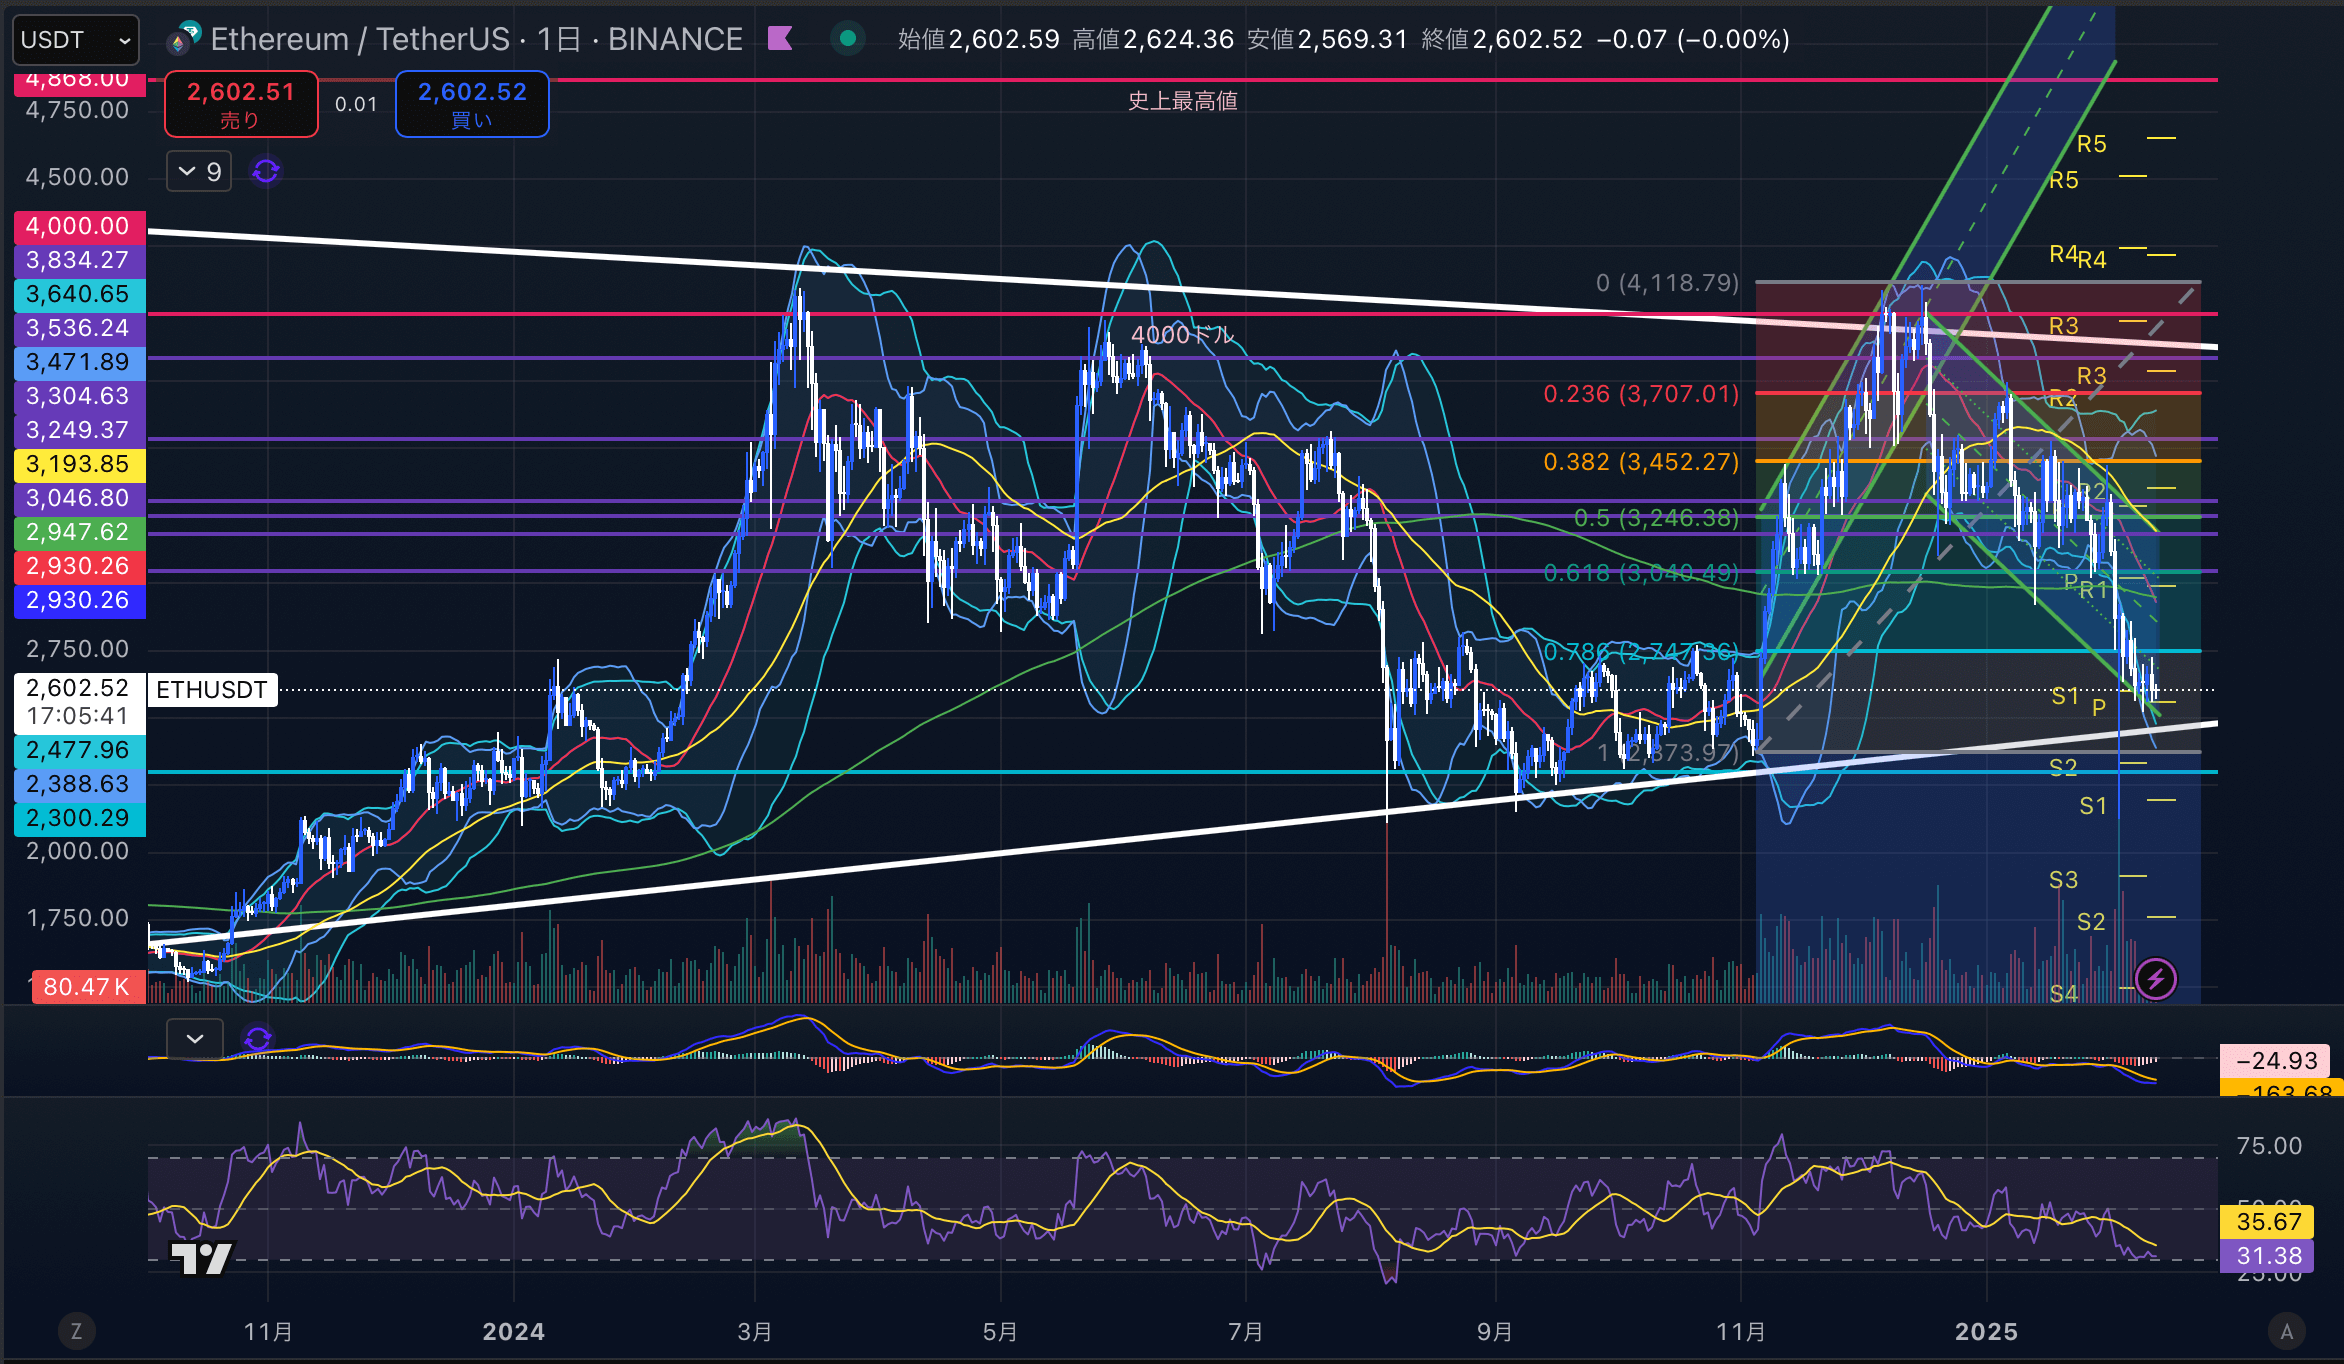This screenshot has height=1364, width=2344.
Task: Click the 4,500.00 price scale tick
Action: click(x=78, y=177)
